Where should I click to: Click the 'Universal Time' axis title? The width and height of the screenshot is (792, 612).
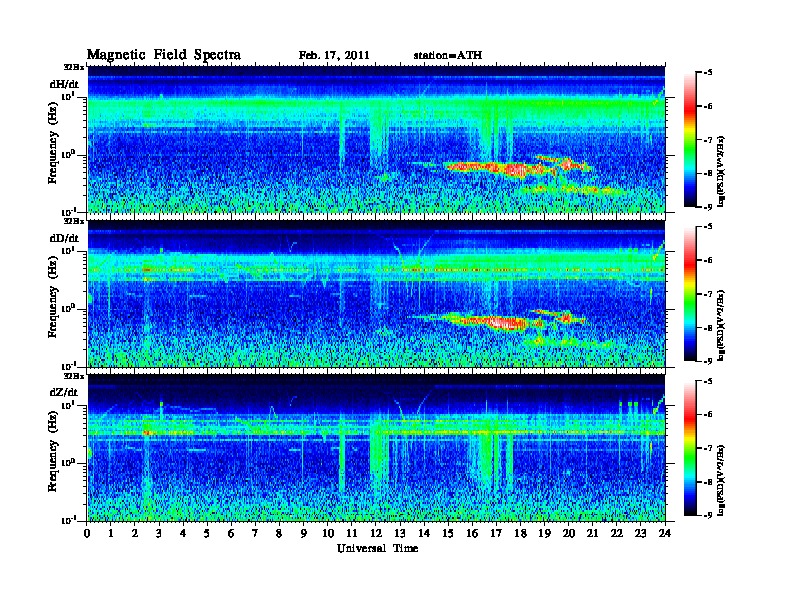(x=377, y=548)
